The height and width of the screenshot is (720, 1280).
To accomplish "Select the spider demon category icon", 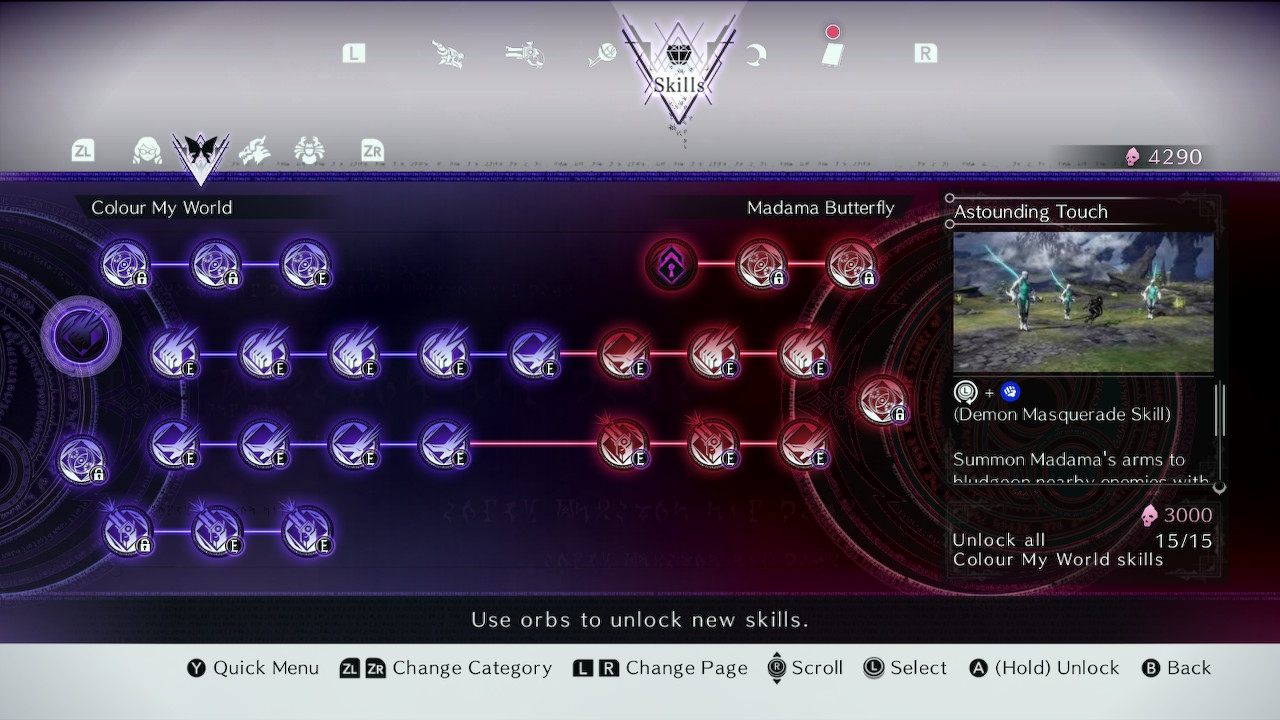I will 309,151.
